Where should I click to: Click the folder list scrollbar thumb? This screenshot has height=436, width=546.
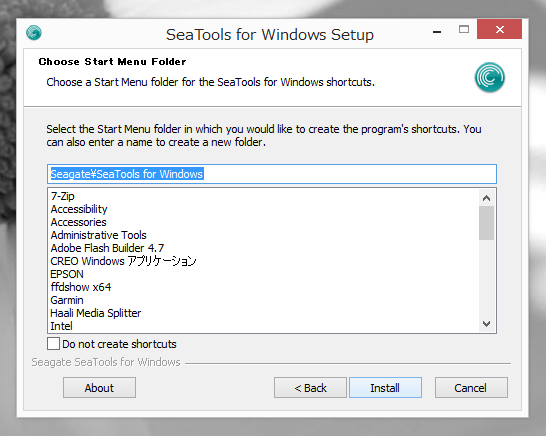point(486,223)
